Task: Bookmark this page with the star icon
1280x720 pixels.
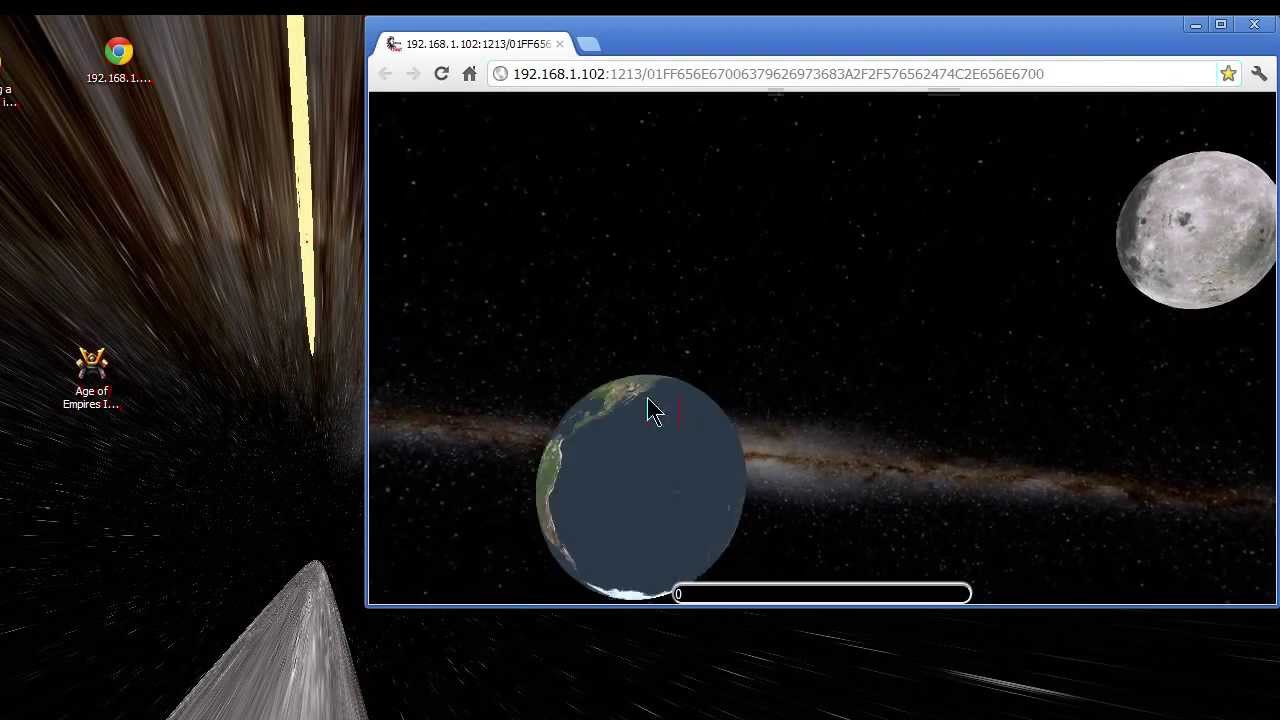Action: pos(1228,73)
